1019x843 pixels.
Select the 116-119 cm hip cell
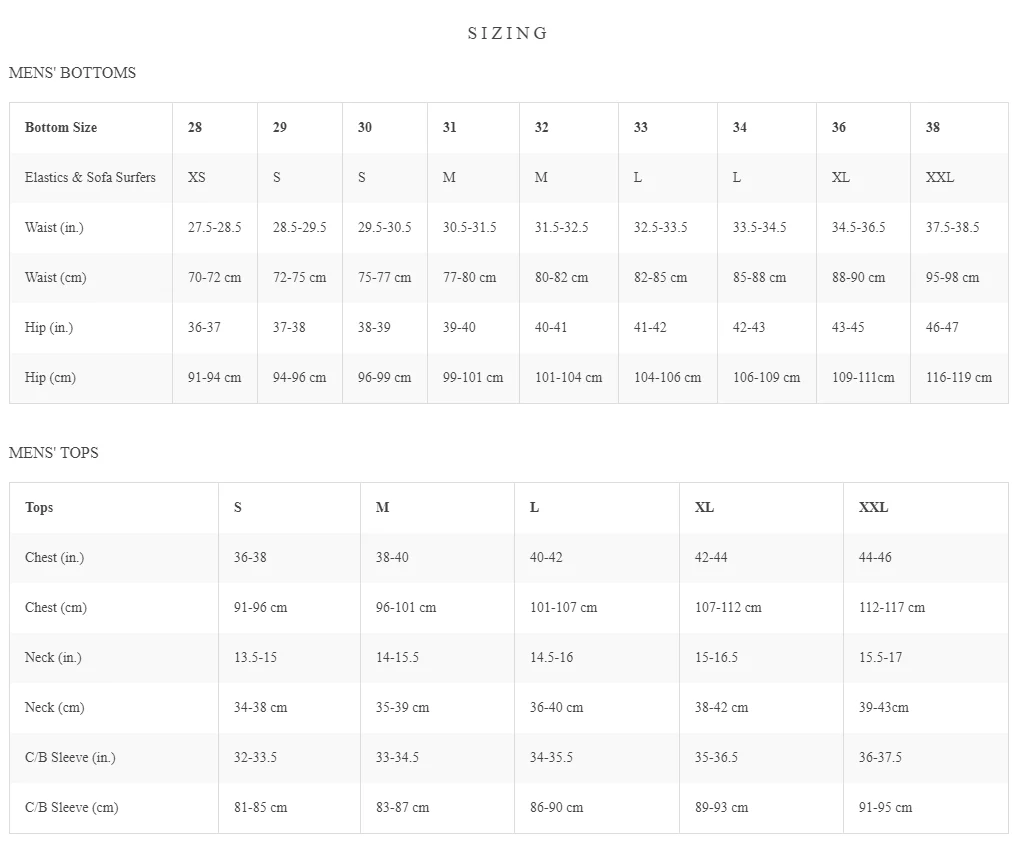click(x=958, y=378)
